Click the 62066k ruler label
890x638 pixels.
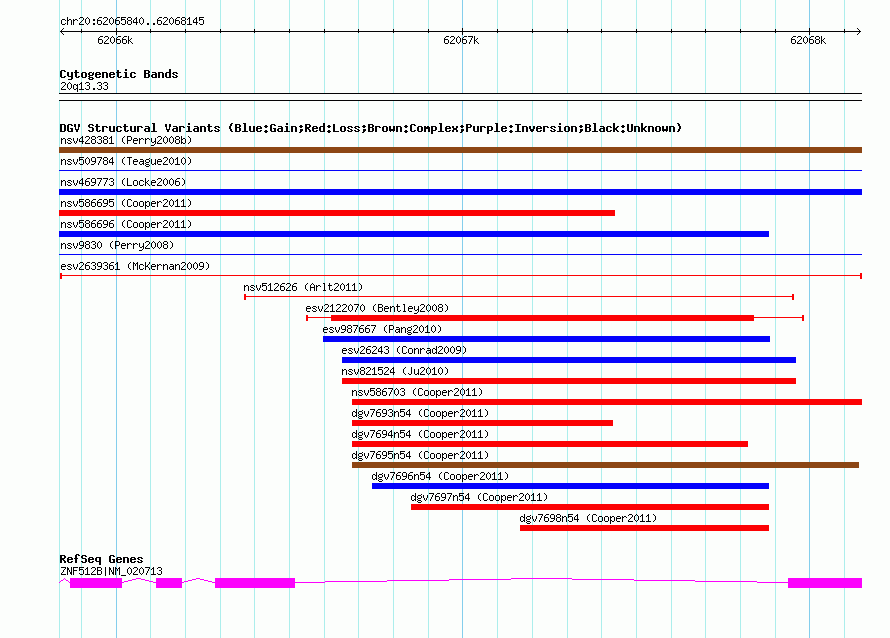tap(115, 40)
